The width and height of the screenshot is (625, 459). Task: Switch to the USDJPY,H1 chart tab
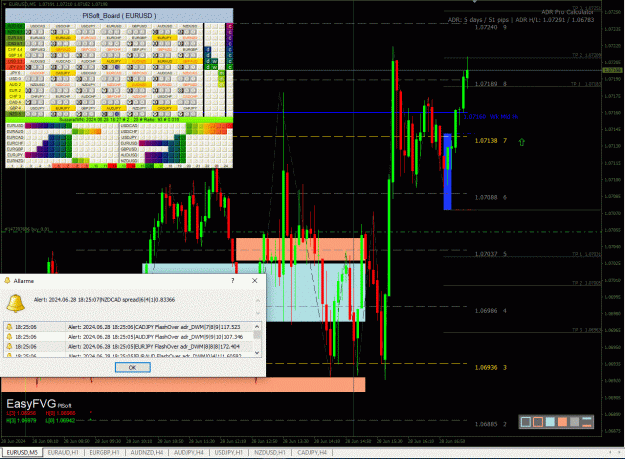pyautogui.click(x=229, y=453)
